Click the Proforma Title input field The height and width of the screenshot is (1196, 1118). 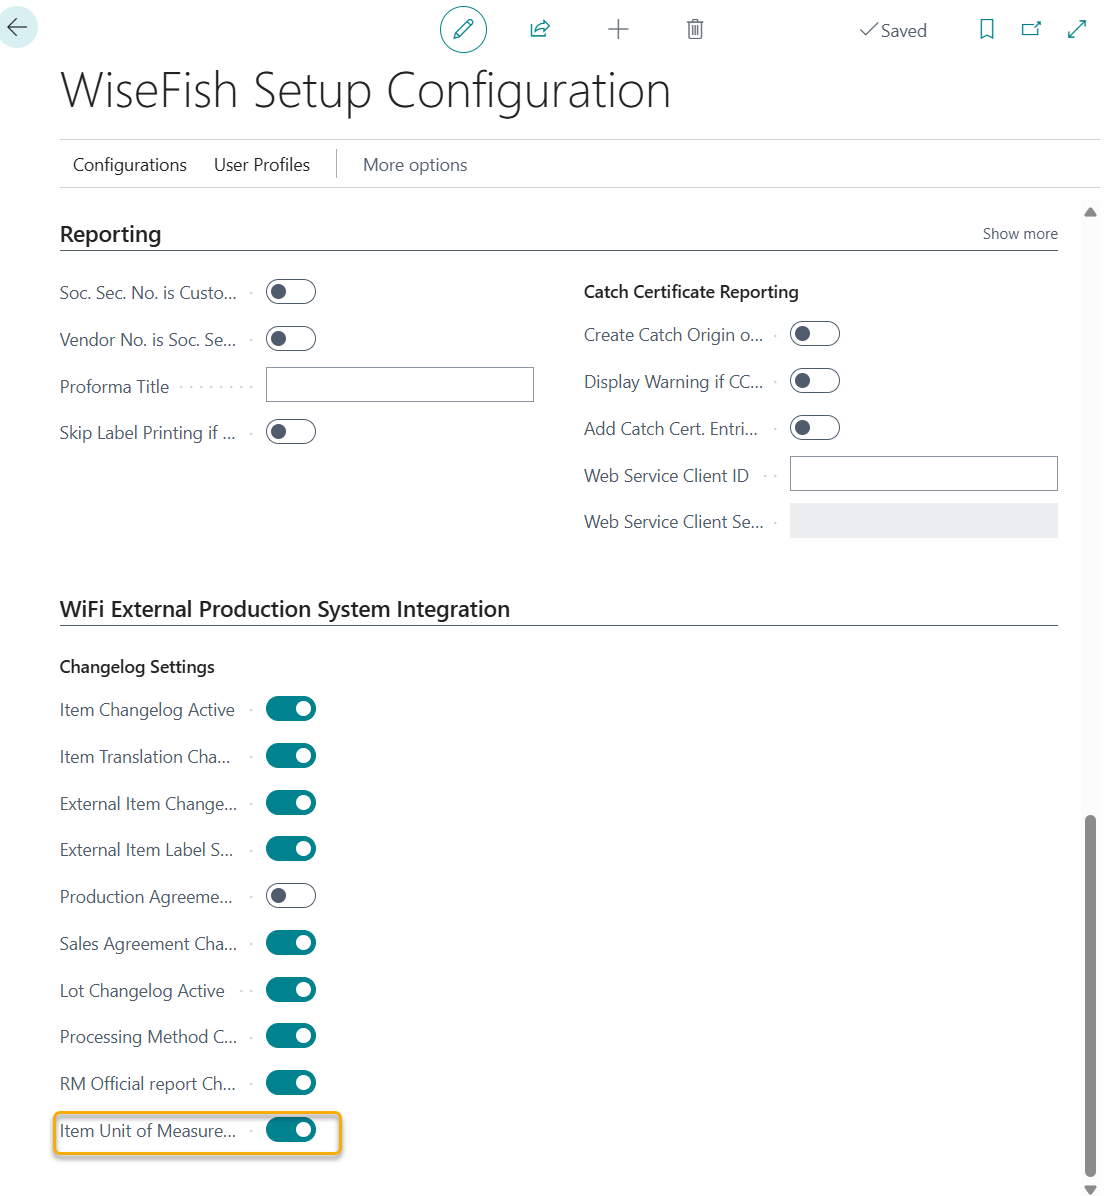pyautogui.click(x=400, y=385)
